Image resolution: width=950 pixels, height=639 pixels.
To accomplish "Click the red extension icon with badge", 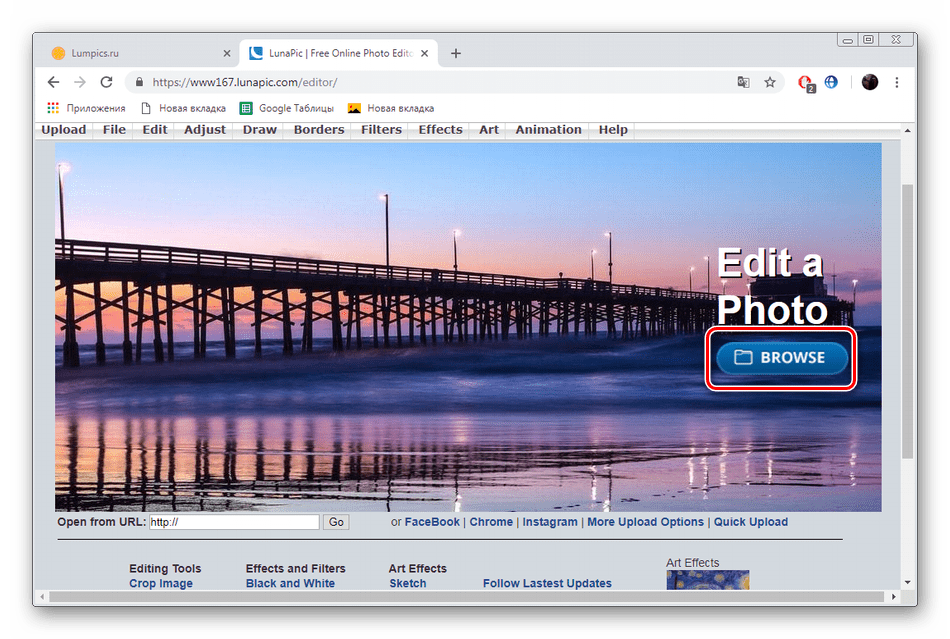I will 805,83.
